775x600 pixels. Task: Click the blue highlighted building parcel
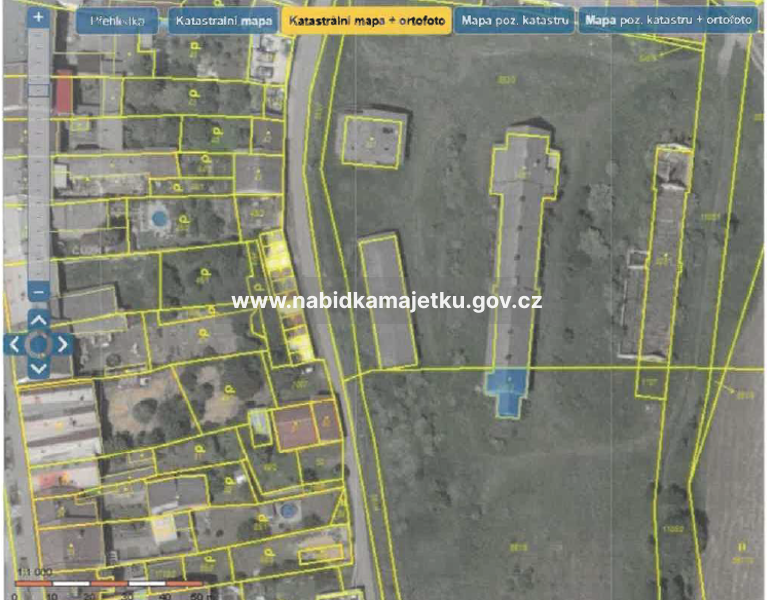tap(508, 390)
